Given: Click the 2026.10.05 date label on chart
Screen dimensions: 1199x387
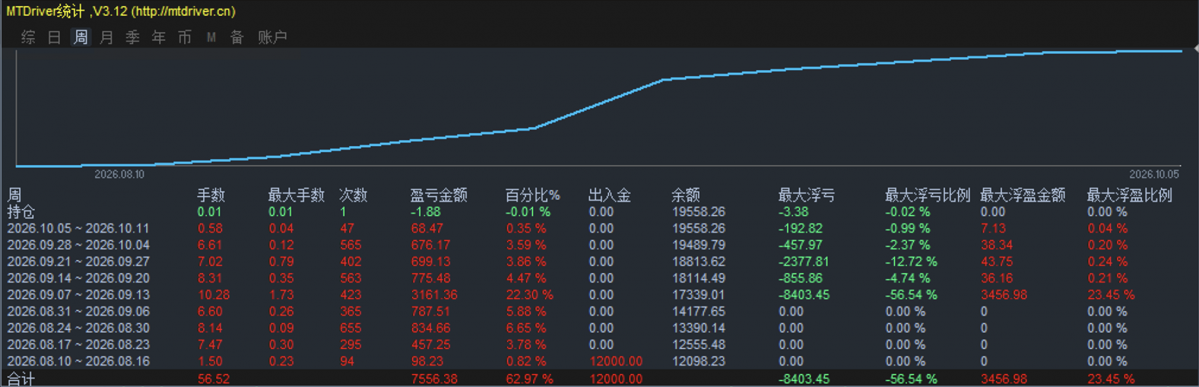Looking at the screenshot, I should (x=1155, y=174).
